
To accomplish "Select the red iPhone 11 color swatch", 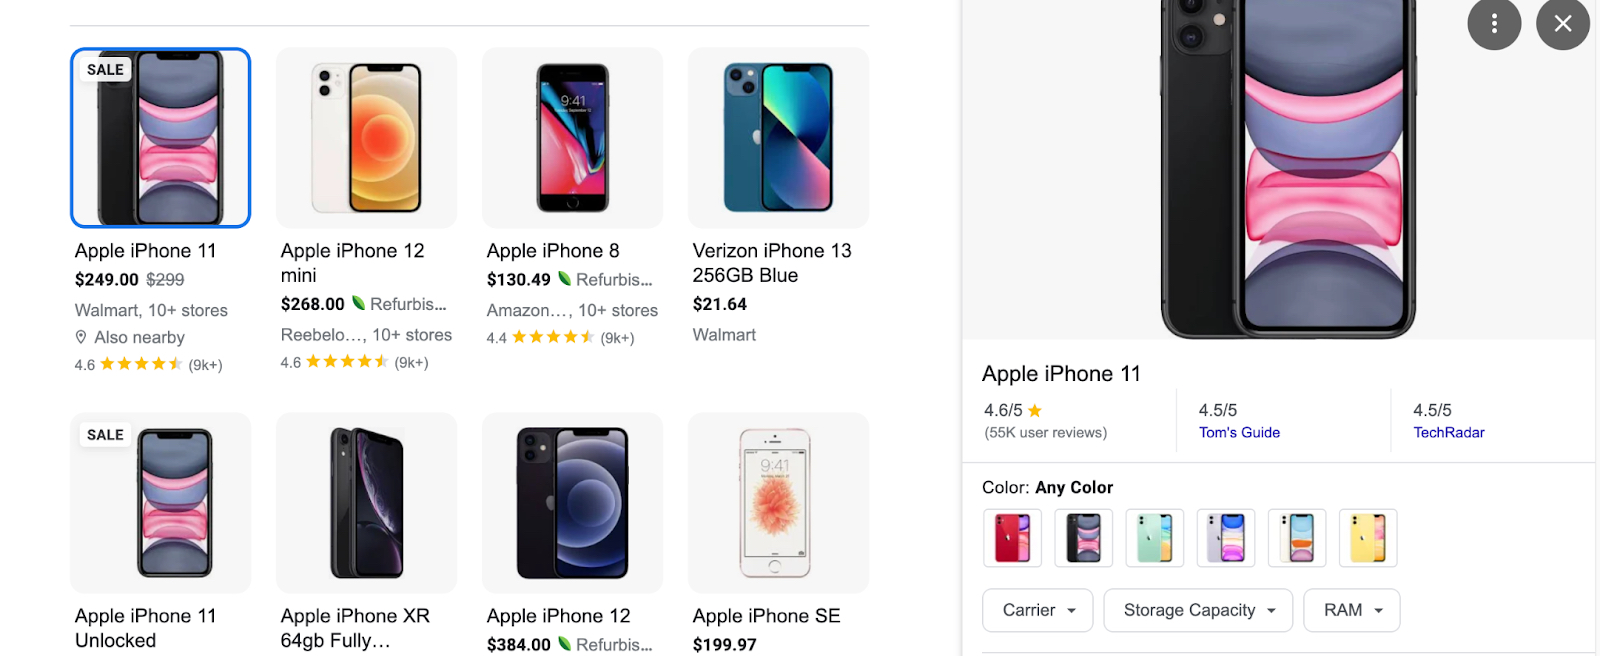I will pyautogui.click(x=1012, y=537).
